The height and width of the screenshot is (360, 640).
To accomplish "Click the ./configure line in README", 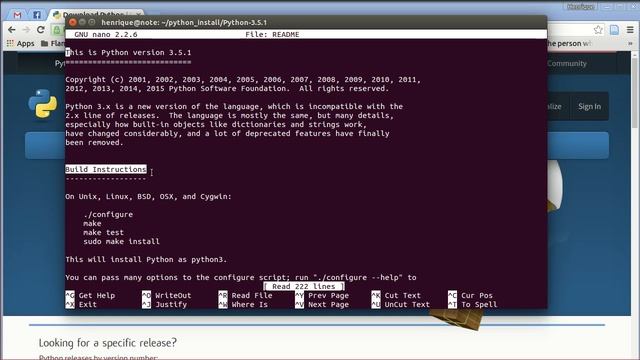I will coord(108,214).
